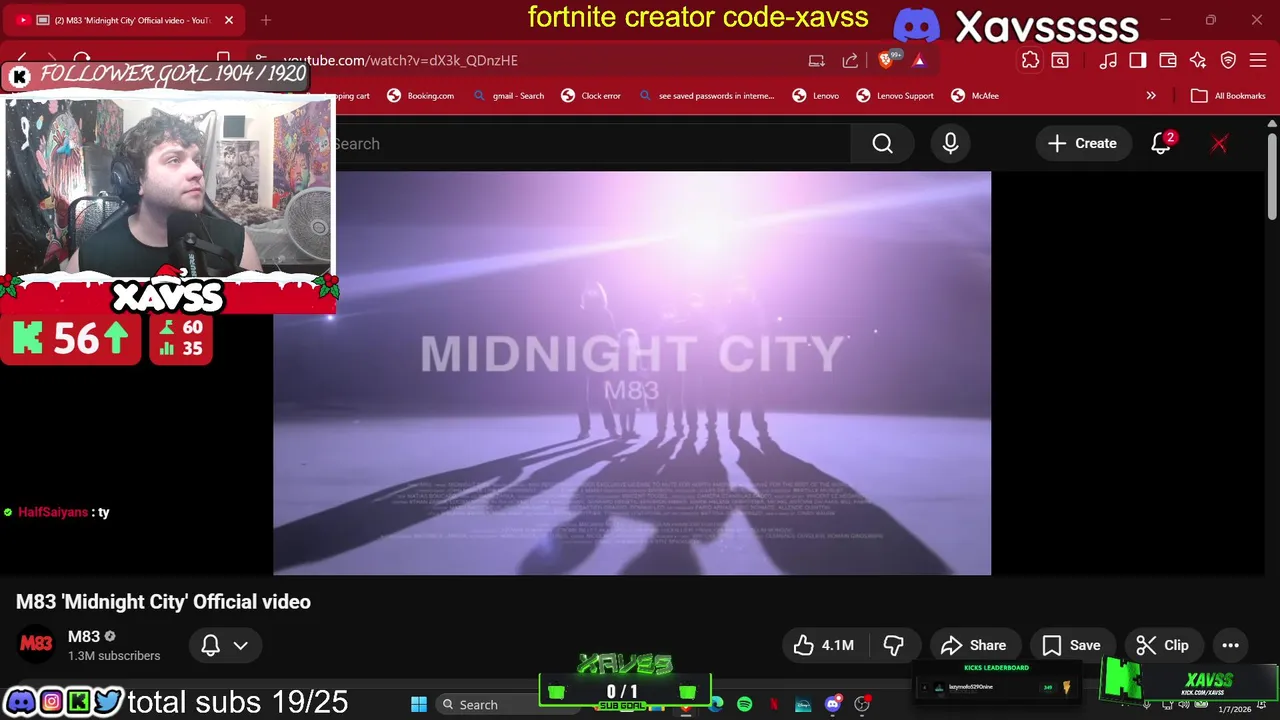Viewport: 1280px width, 720px height.
Task: Open Netflix from the taskbar
Action: click(x=774, y=704)
